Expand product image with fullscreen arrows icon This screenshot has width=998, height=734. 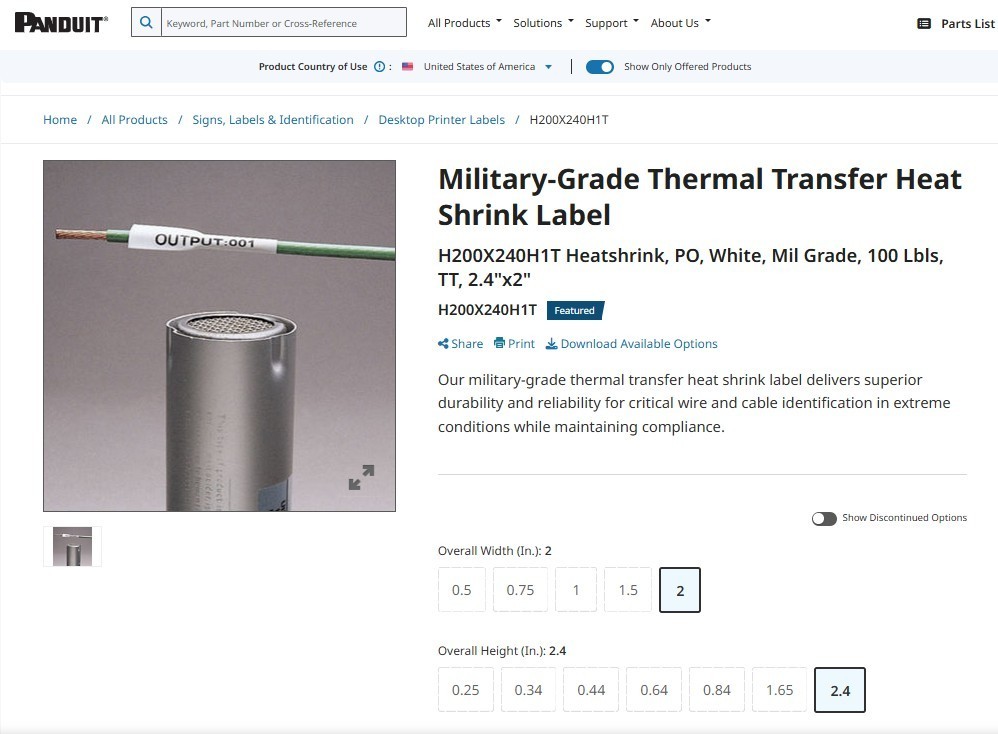click(x=362, y=477)
